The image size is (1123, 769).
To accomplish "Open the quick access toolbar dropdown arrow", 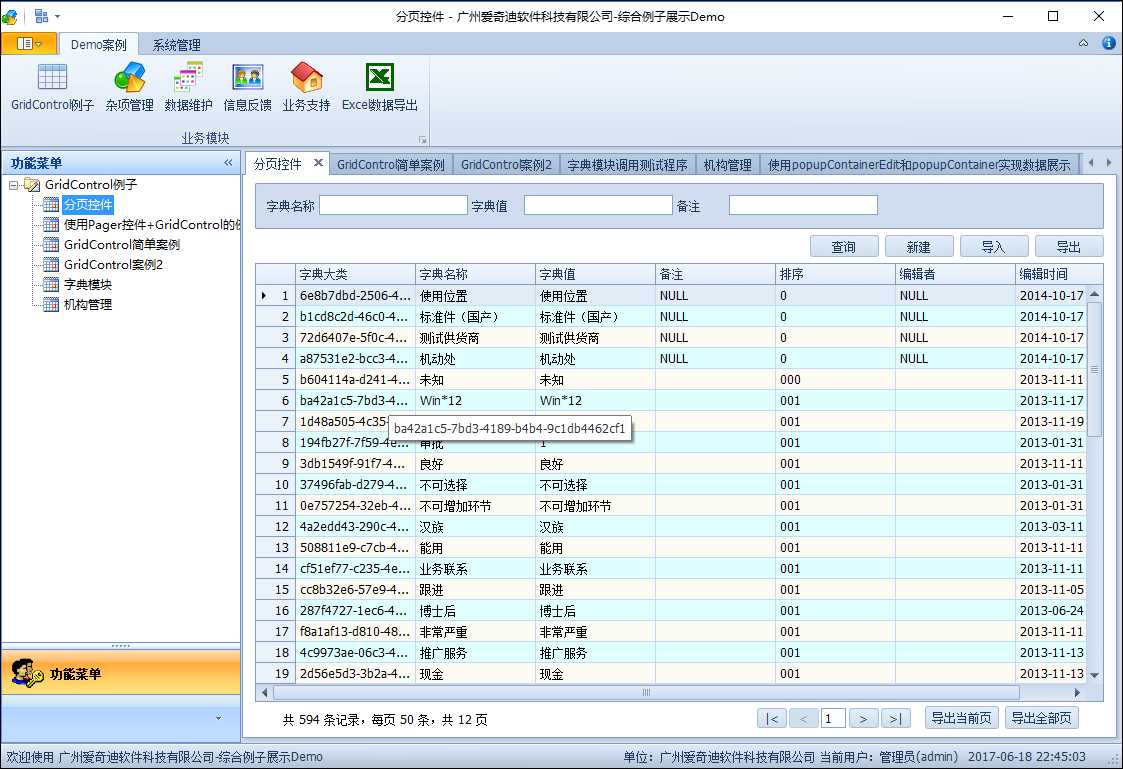I will 57,16.
